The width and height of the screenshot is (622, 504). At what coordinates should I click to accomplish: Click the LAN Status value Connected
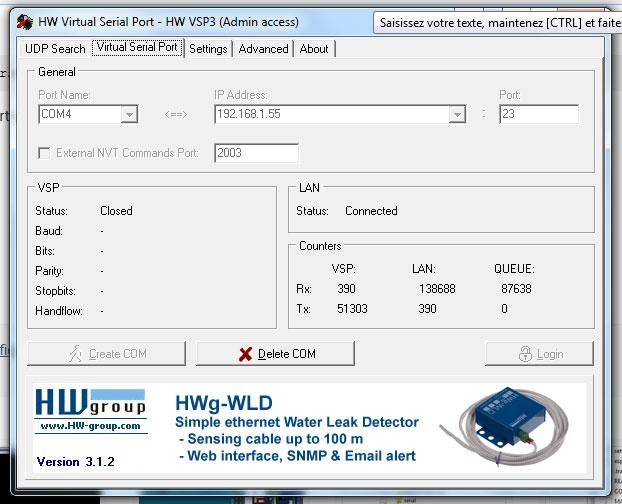click(x=371, y=211)
